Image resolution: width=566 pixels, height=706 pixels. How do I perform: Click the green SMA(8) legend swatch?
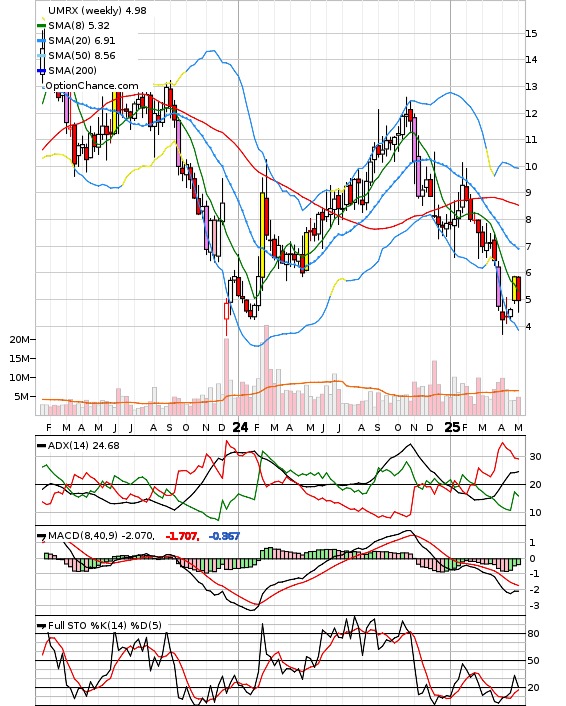coord(41,26)
